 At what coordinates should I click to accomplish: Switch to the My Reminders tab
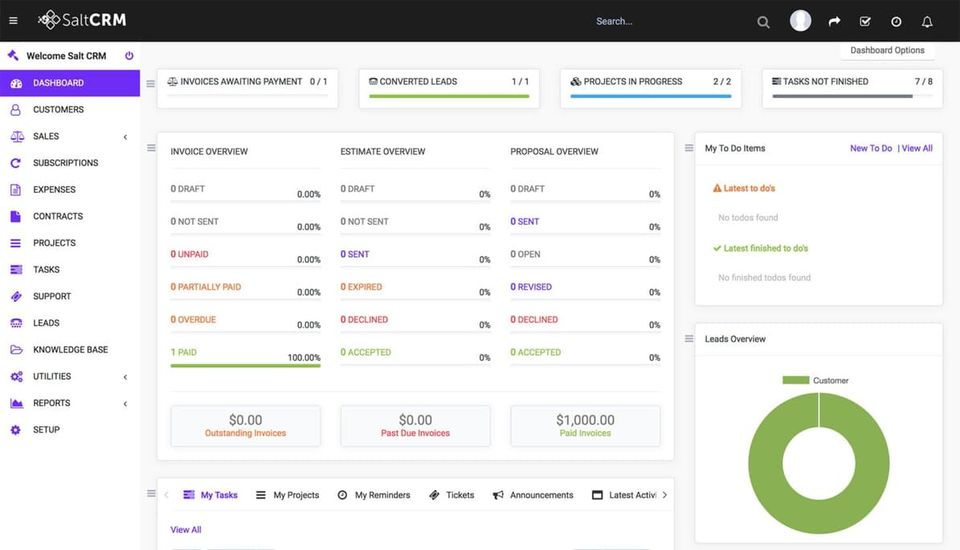coord(373,495)
